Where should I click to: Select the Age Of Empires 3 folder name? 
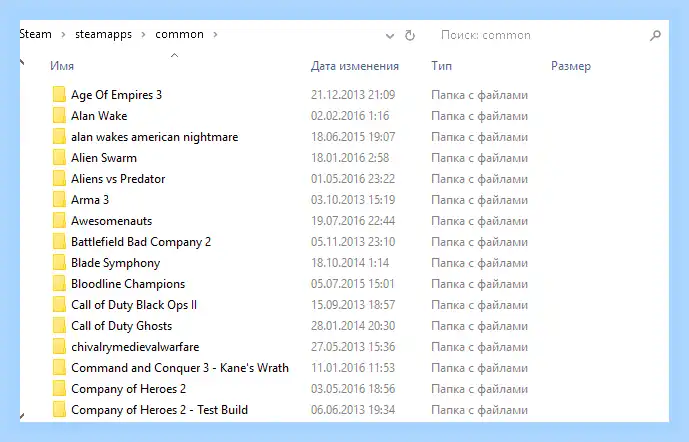116,95
